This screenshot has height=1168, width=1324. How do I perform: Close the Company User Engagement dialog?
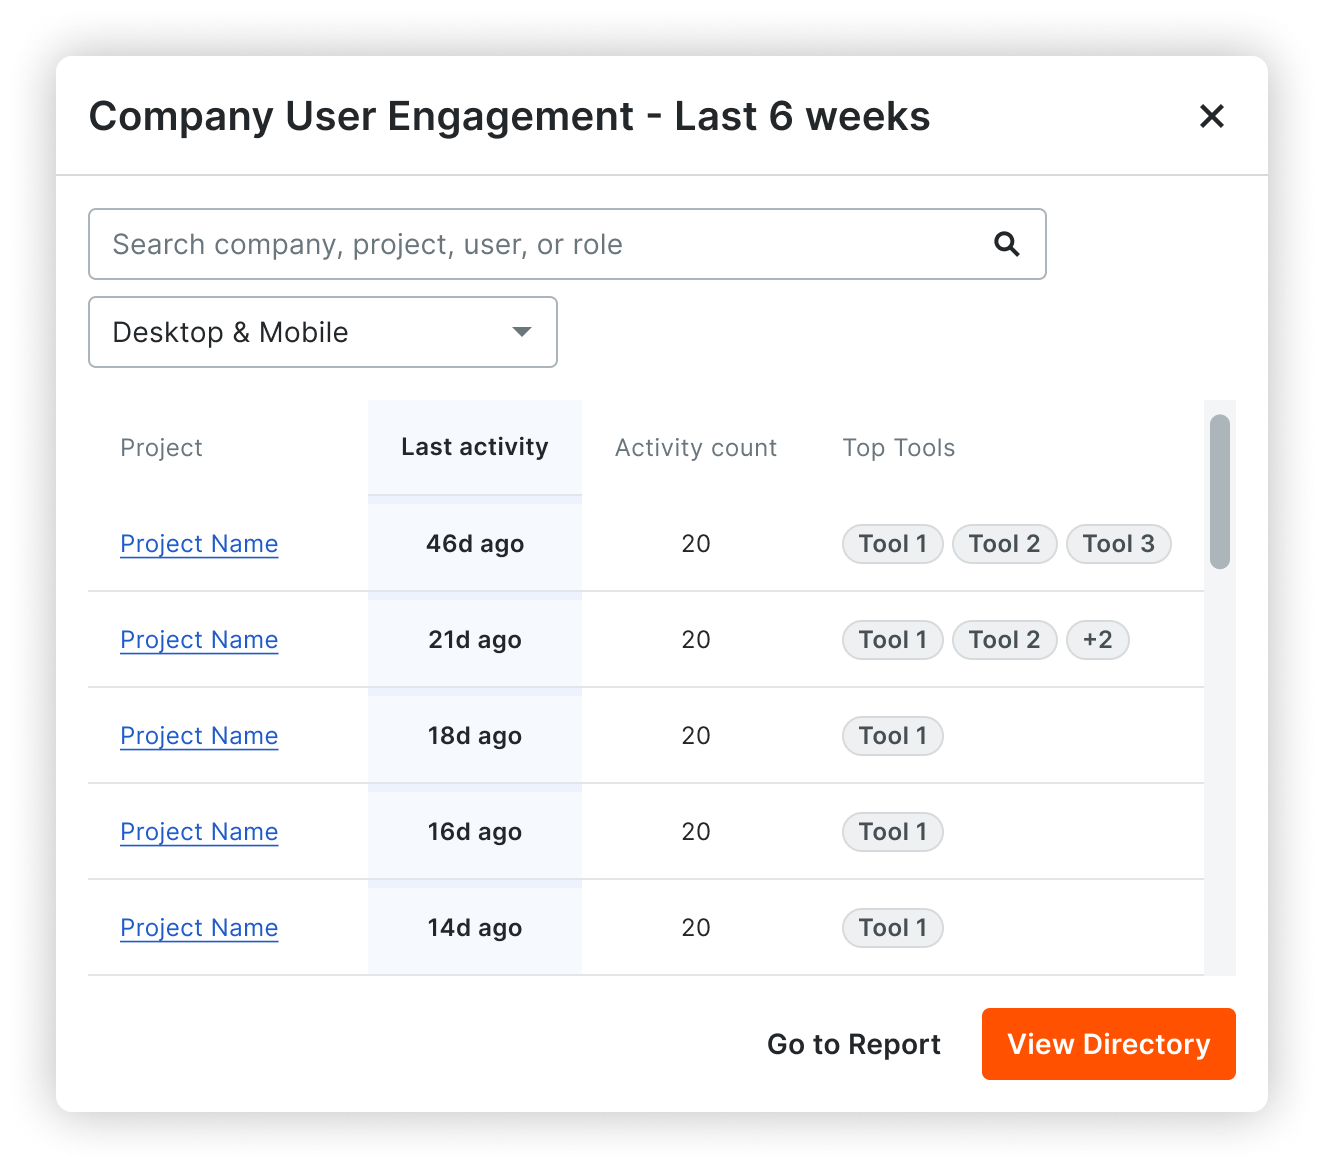click(1211, 116)
